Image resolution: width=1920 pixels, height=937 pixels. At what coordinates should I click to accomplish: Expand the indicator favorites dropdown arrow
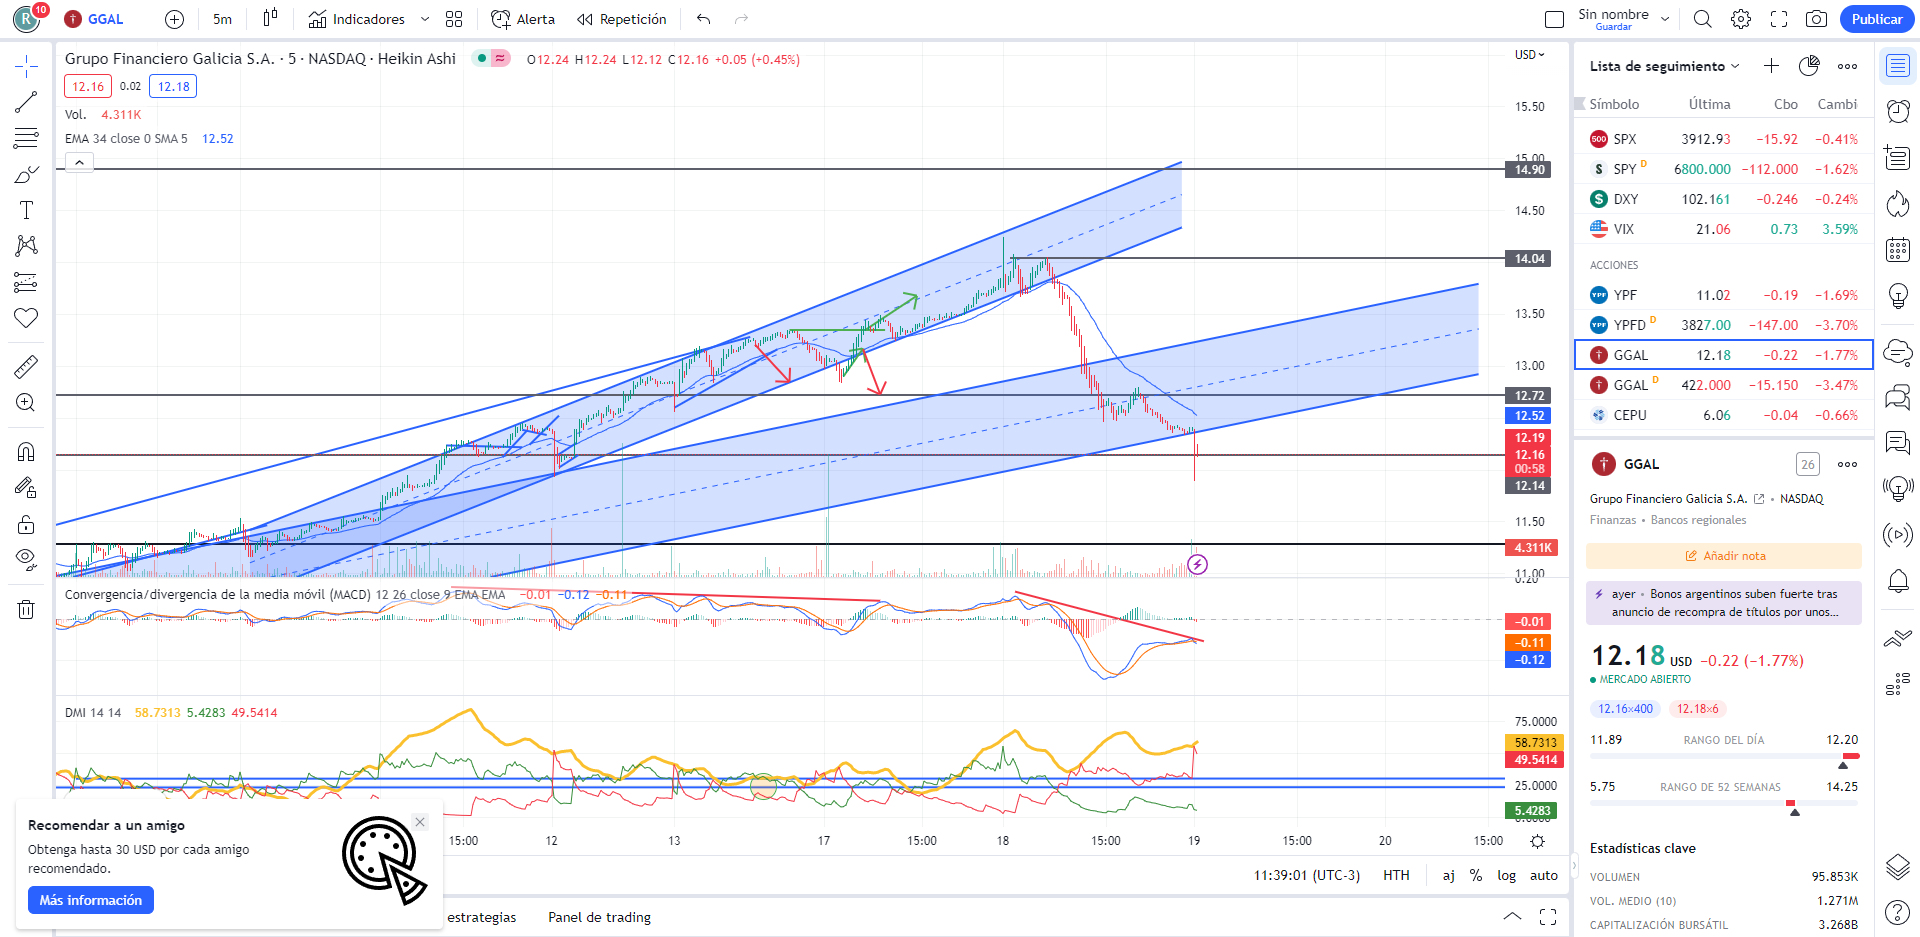click(x=425, y=19)
